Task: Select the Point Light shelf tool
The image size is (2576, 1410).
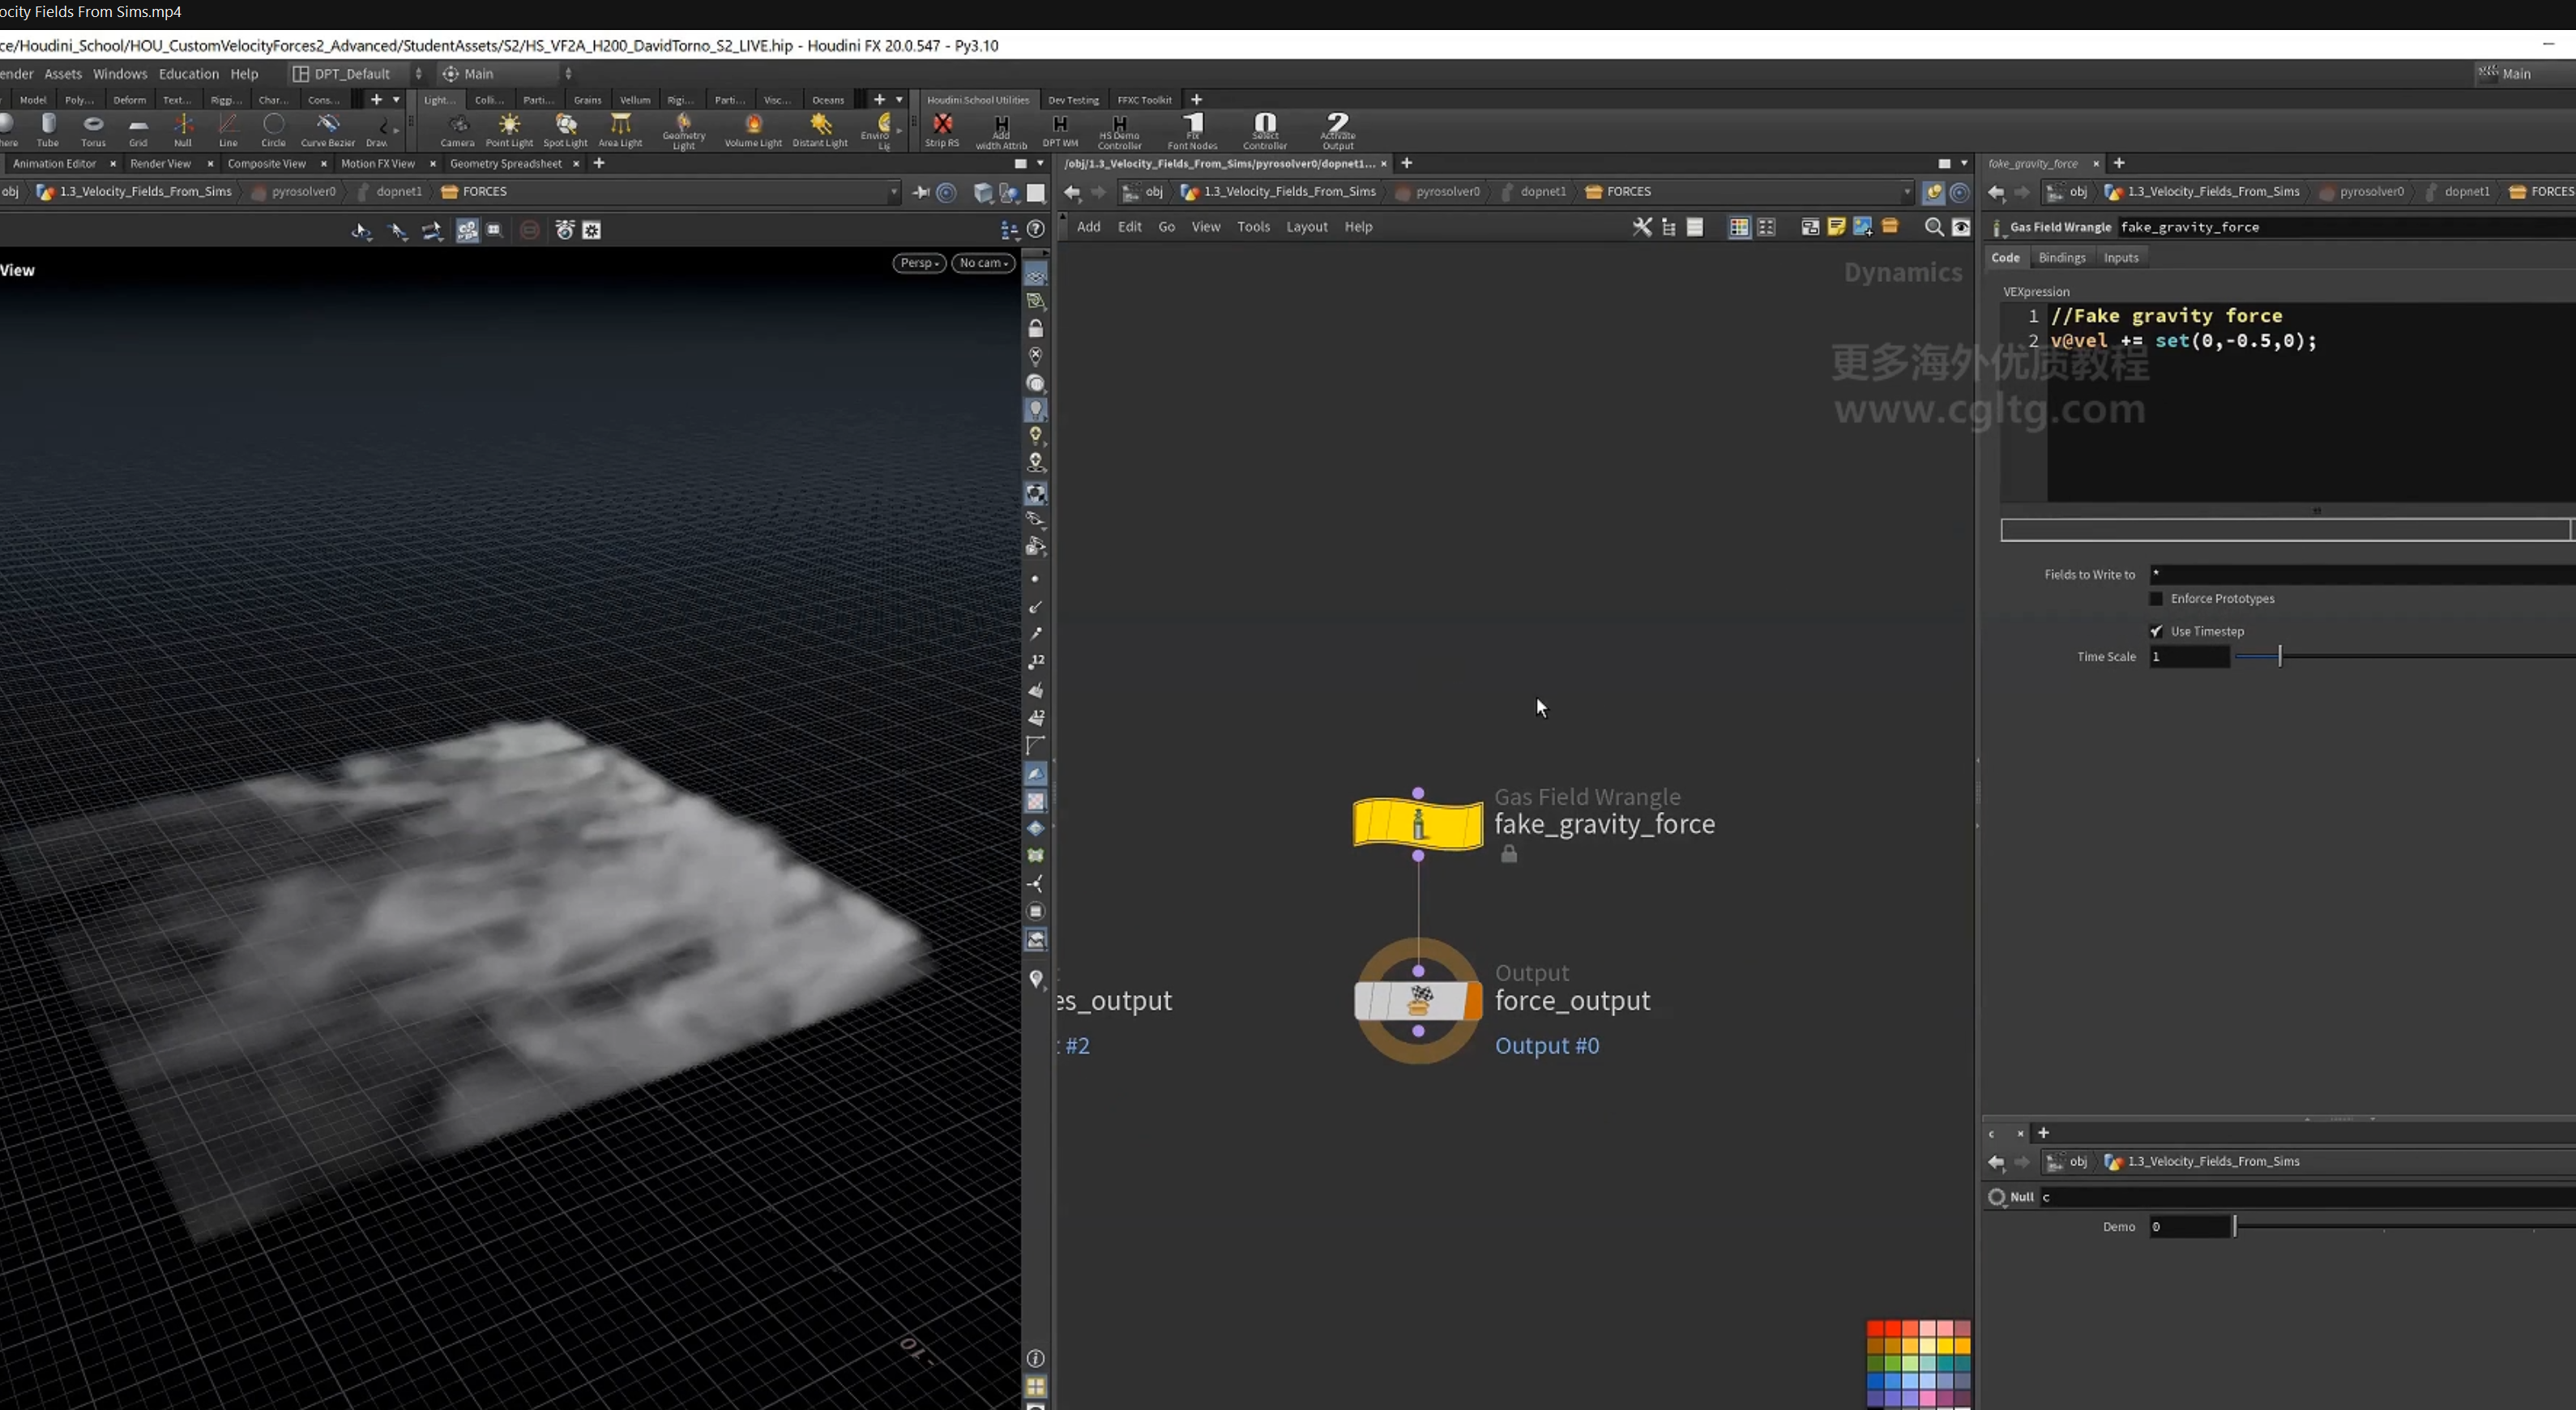Action: [509, 130]
